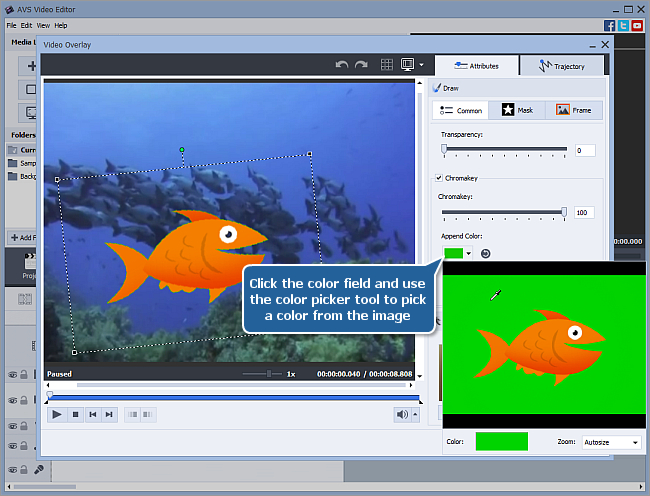
Task: Switch to the Trajectory tab
Action: coord(562,66)
